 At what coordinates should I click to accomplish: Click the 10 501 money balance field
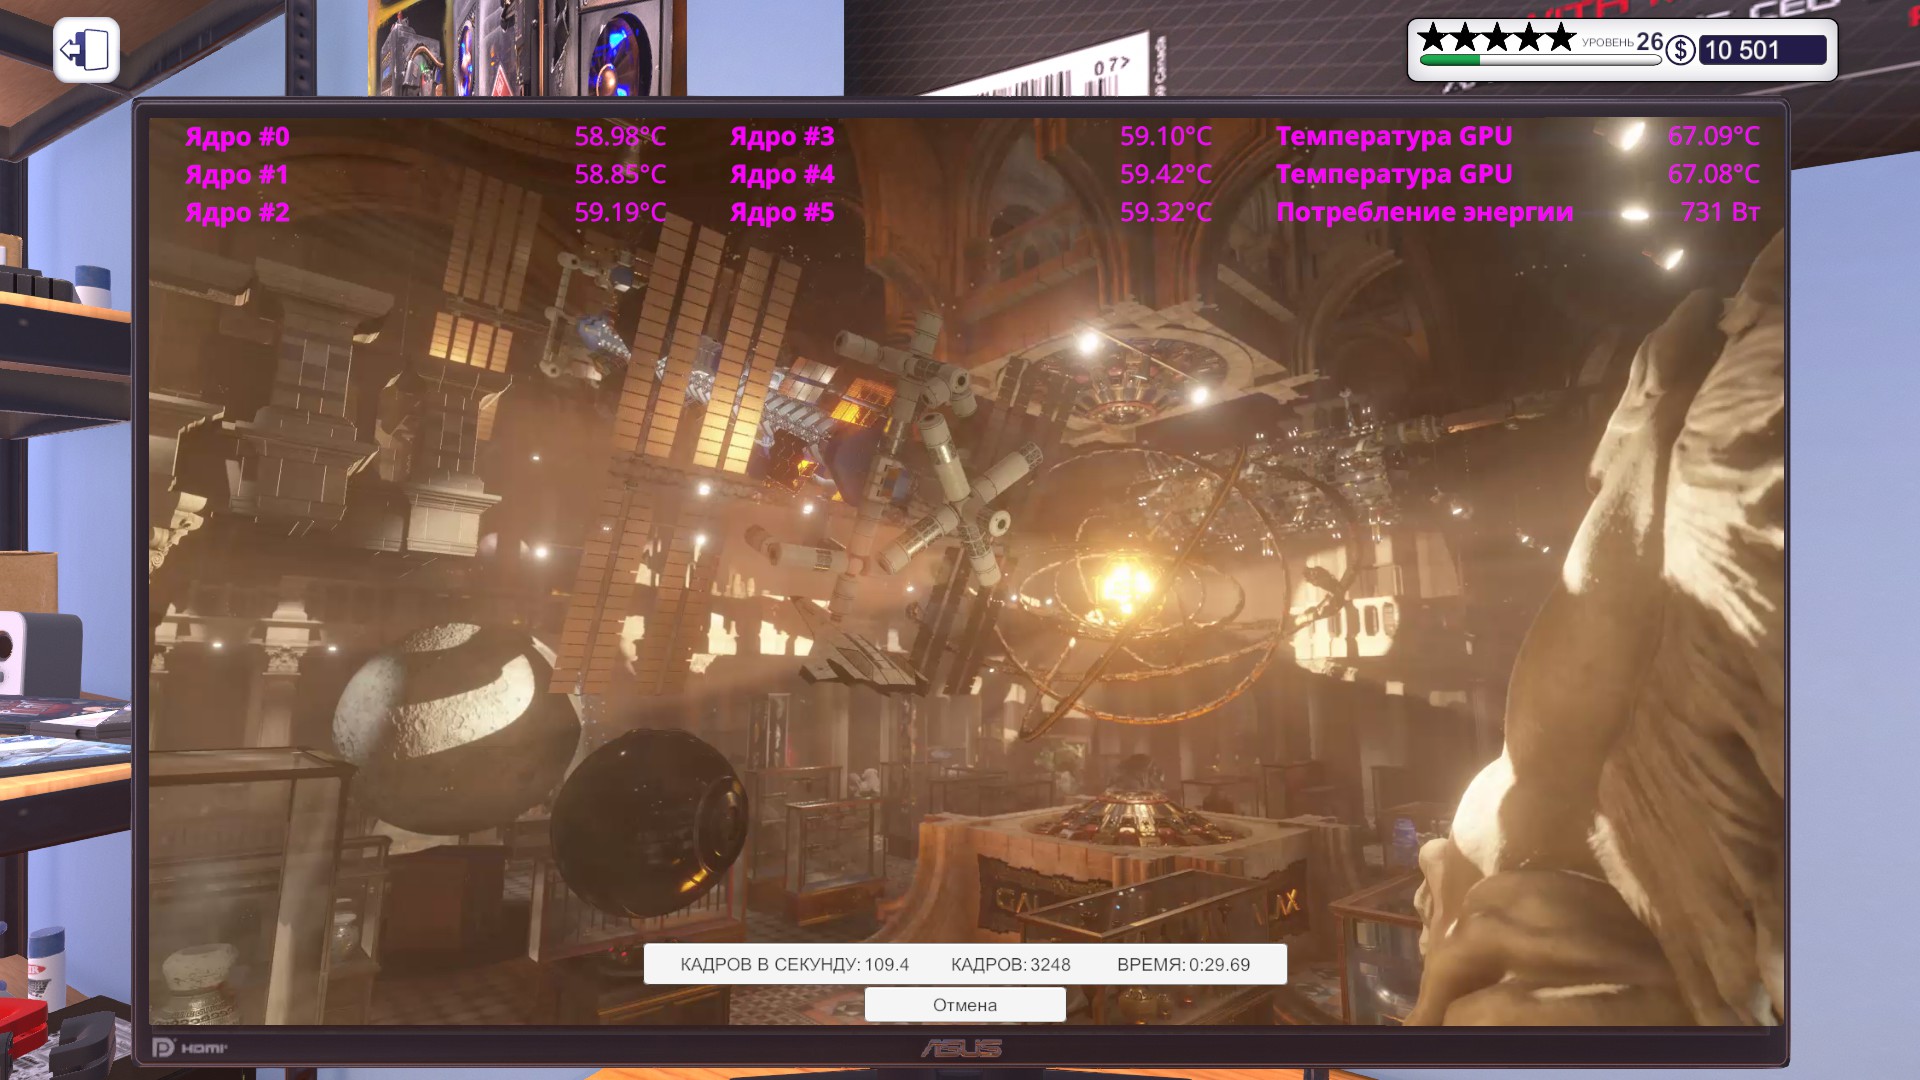click(x=1762, y=50)
